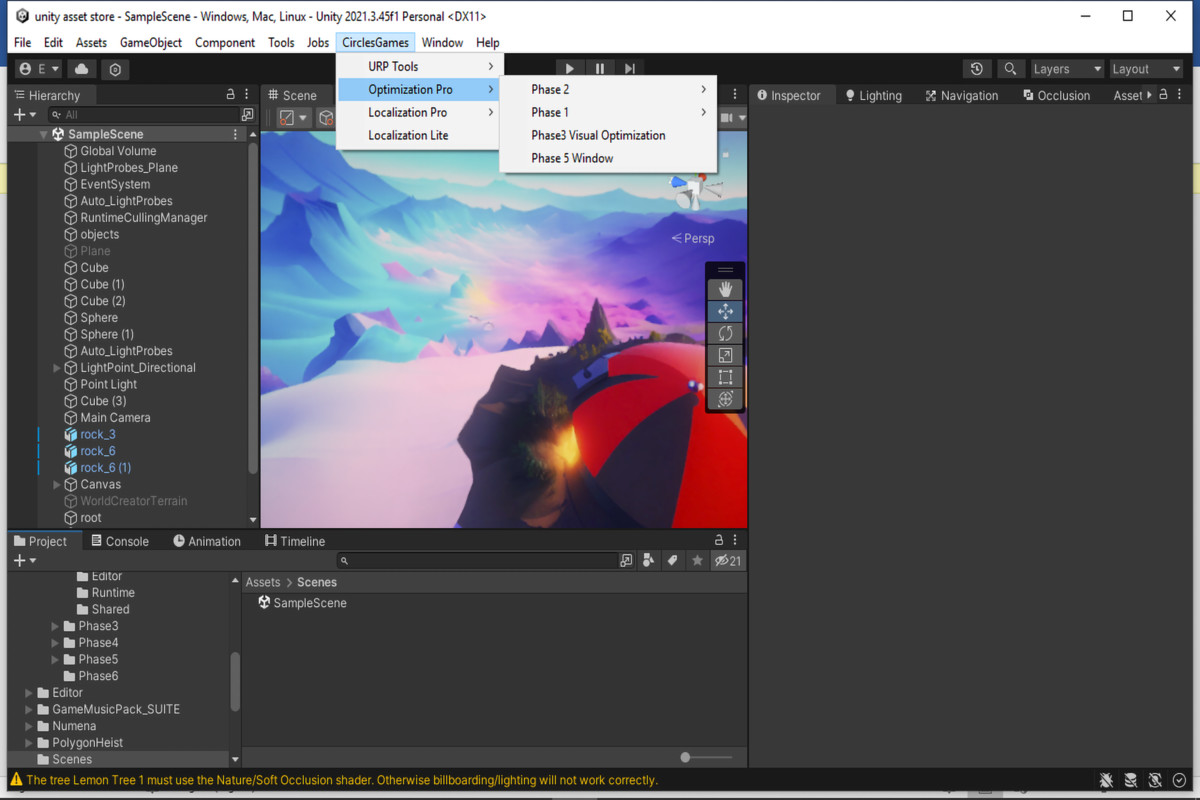
Task: Expand the Phase3 folder
Action: pyautogui.click(x=56, y=626)
